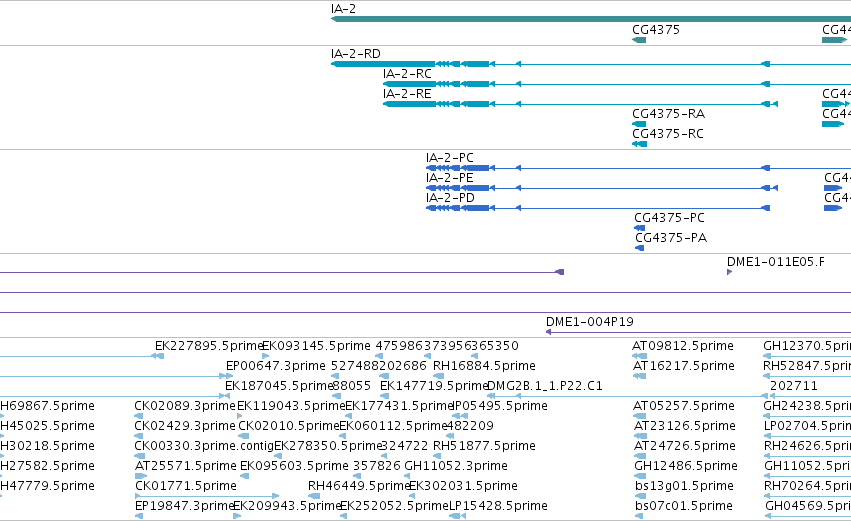Select the IA-2-PE coding feature
Image resolution: width=851 pixels, height=521 pixels.
click(449, 178)
